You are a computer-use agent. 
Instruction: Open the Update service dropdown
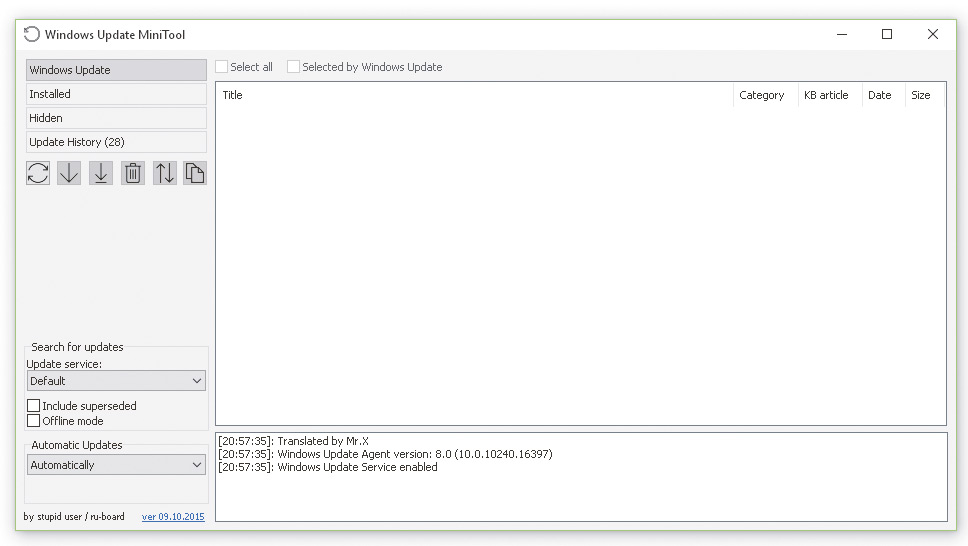click(116, 381)
